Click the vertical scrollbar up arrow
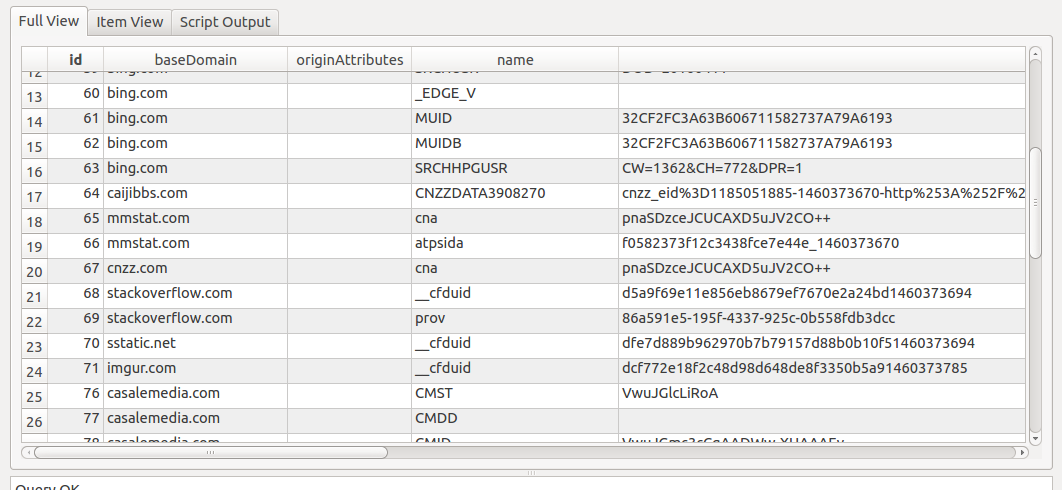Screen dimensions: 1062x490 1035,53
